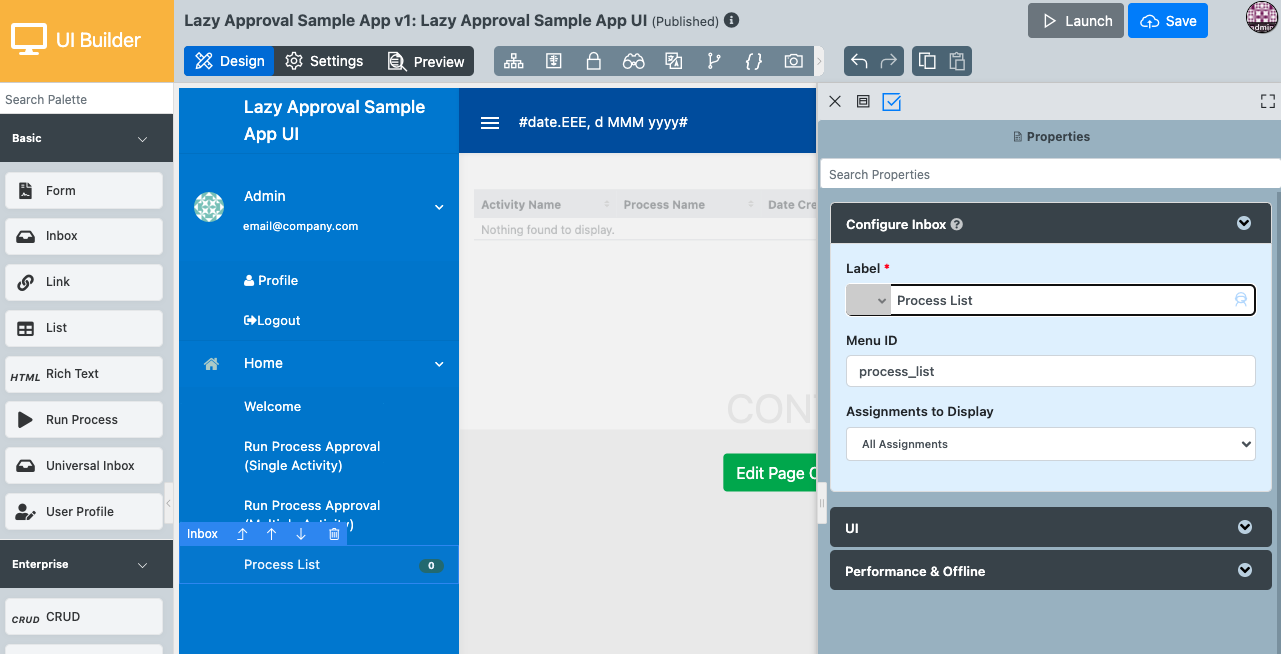Click the Menu ID input field
This screenshot has height=654, width=1281.
(1050, 371)
